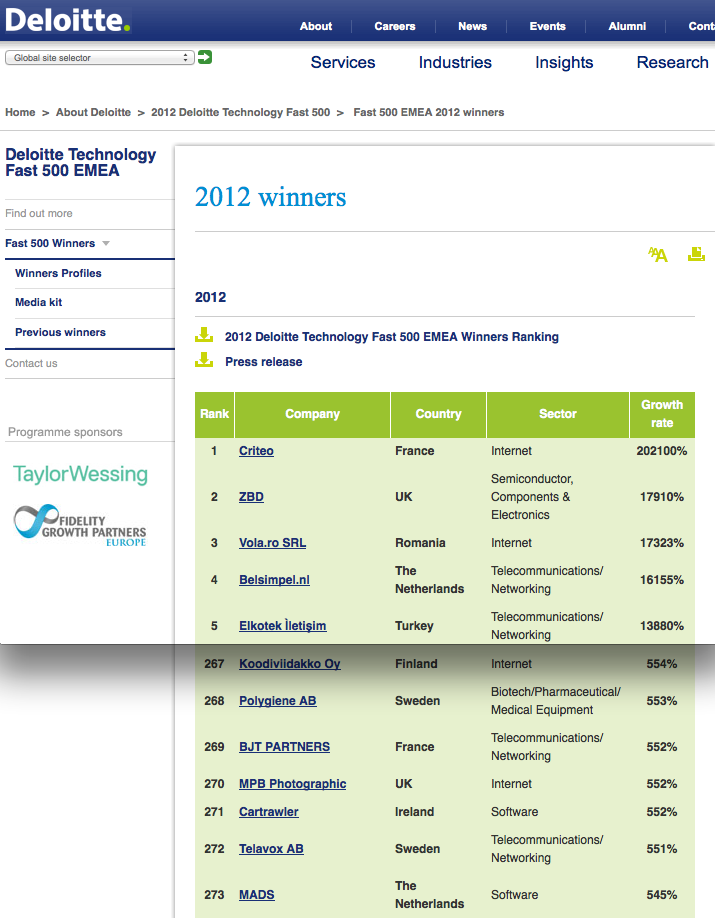Open Winners Profiles sidebar link
715x918 pixels.
pos(58,273)
